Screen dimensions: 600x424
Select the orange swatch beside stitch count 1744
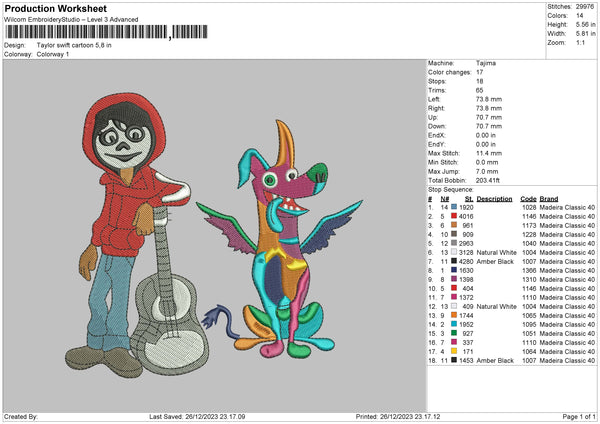click(x=454, y=315)
